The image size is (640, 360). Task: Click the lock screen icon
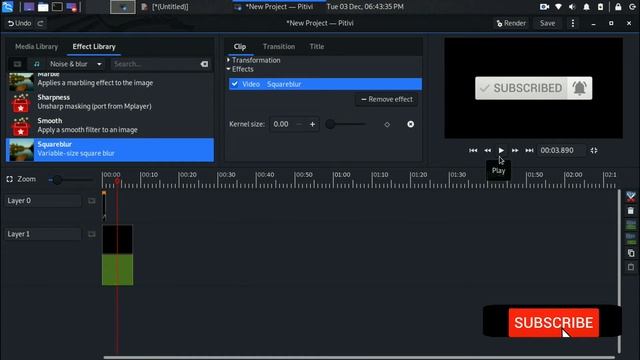click(x=618, y=7)
